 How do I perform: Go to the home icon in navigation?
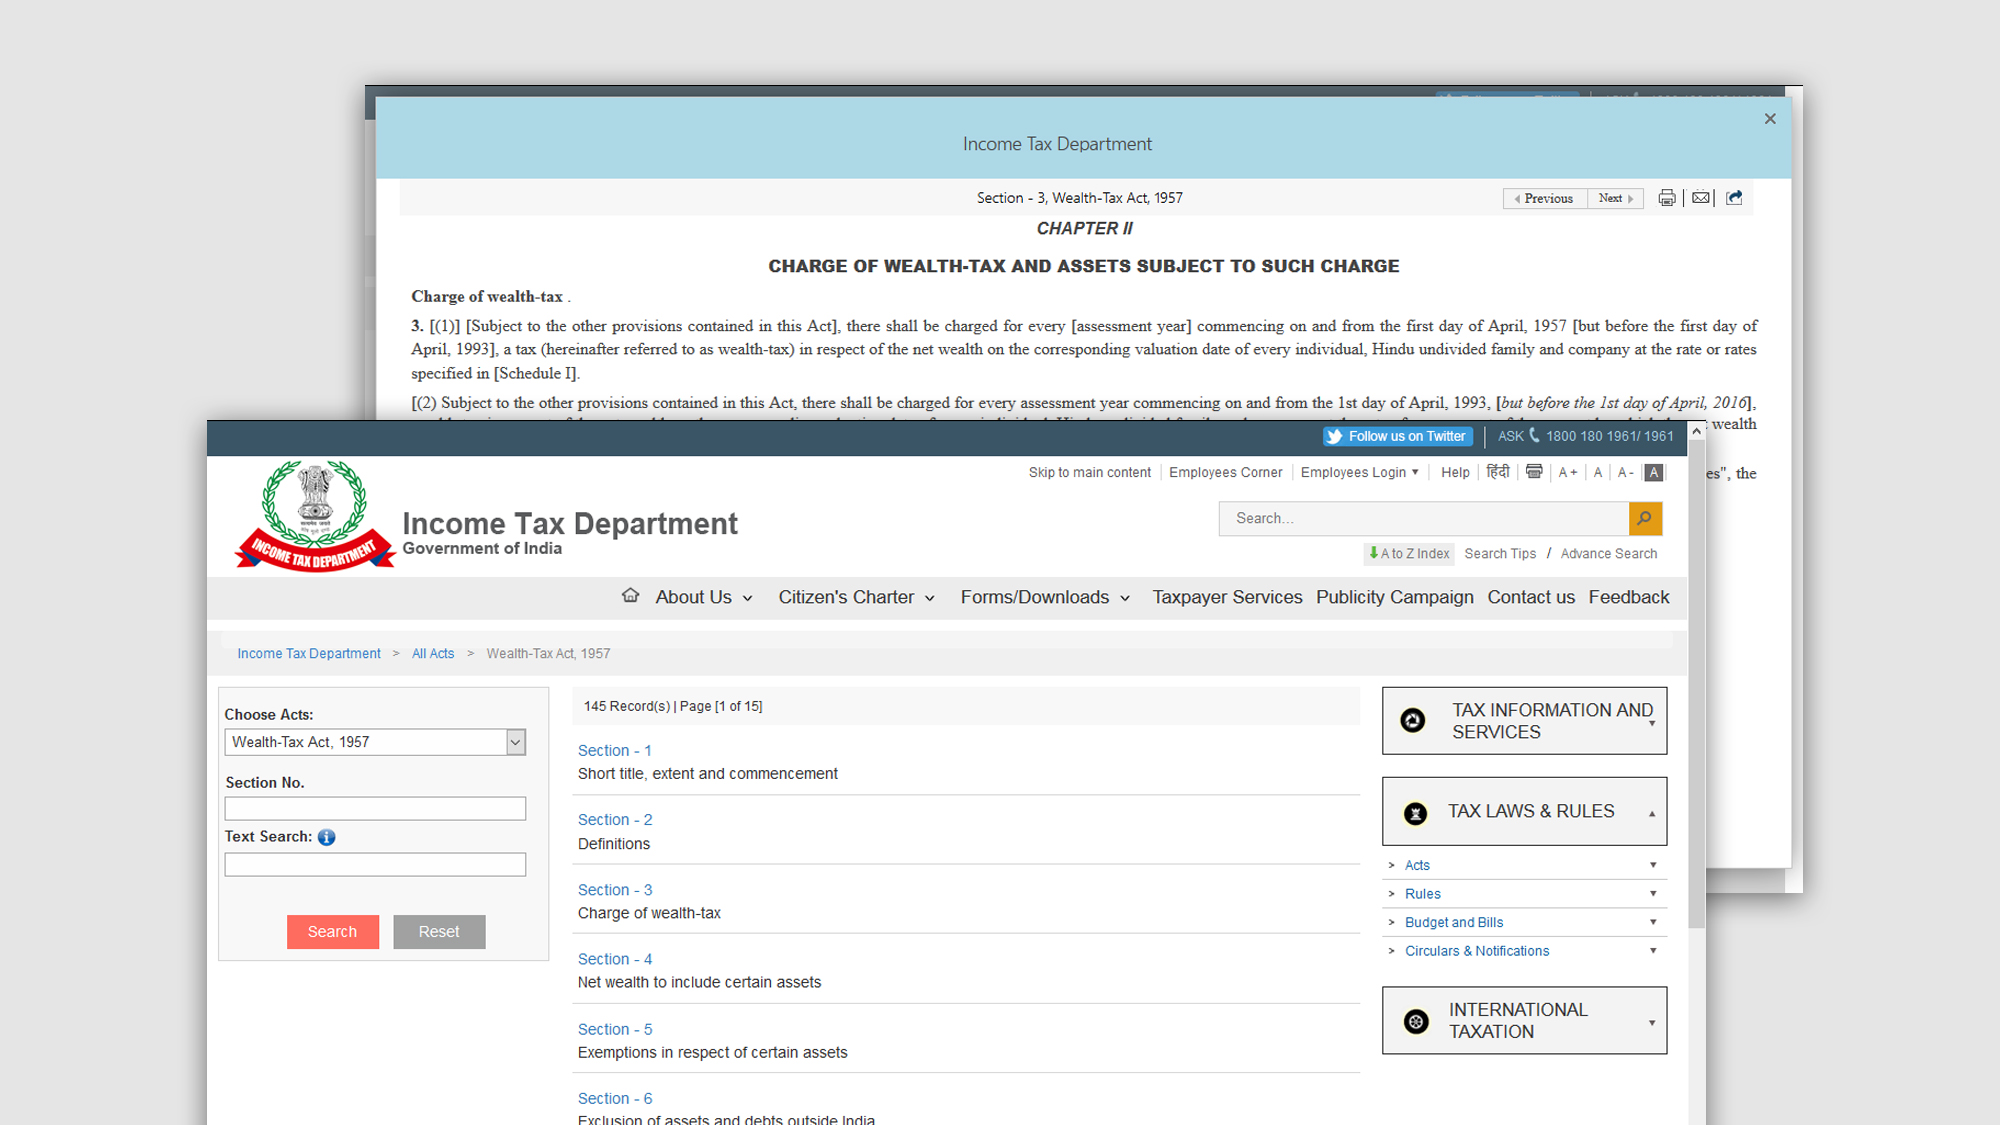[x=630, y=596]
